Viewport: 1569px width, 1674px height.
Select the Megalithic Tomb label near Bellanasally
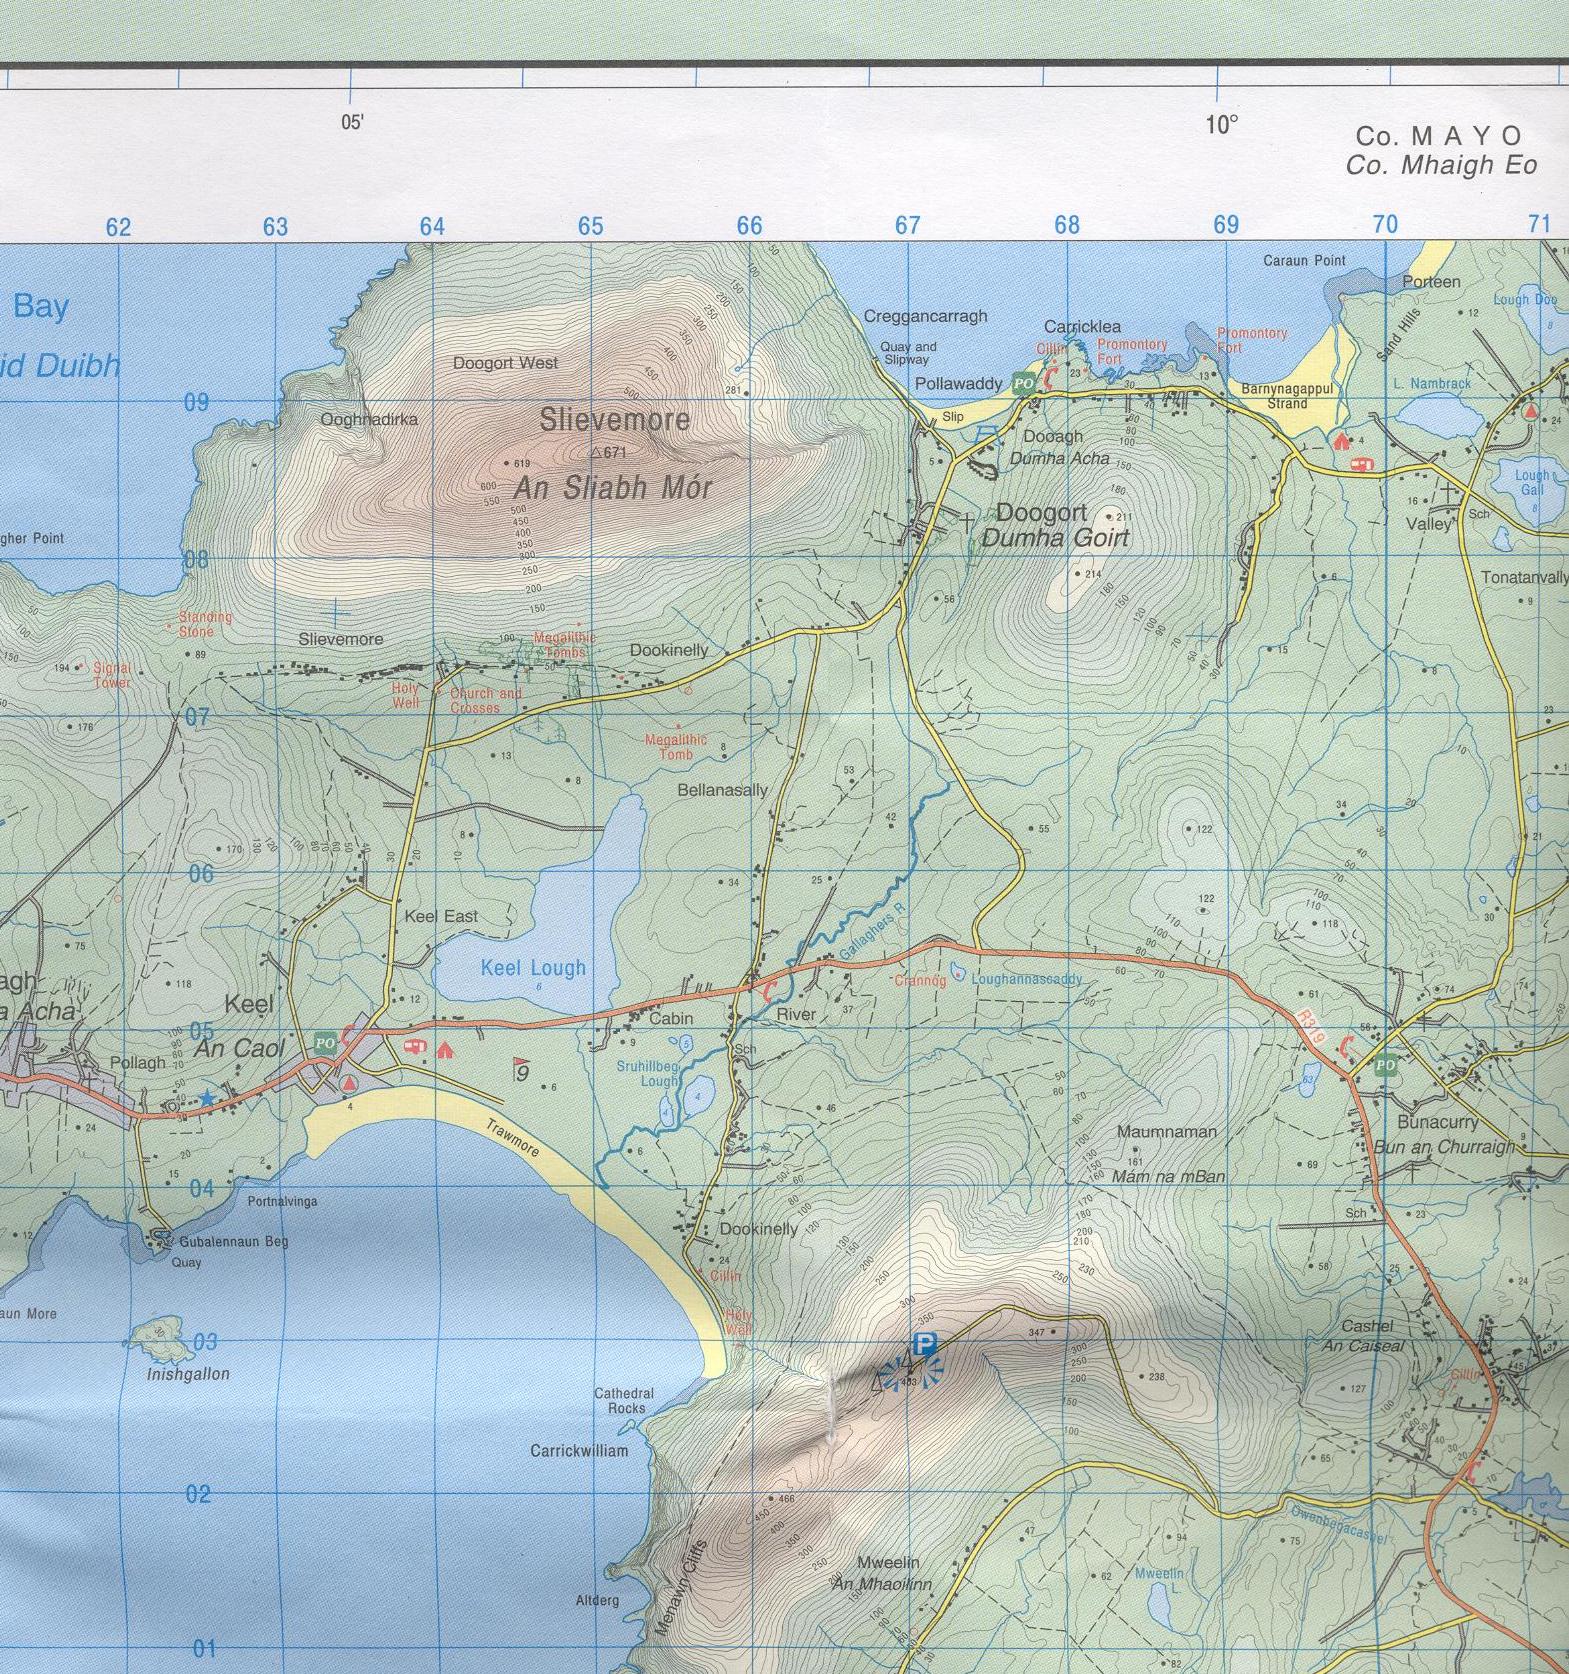[675, 747]
